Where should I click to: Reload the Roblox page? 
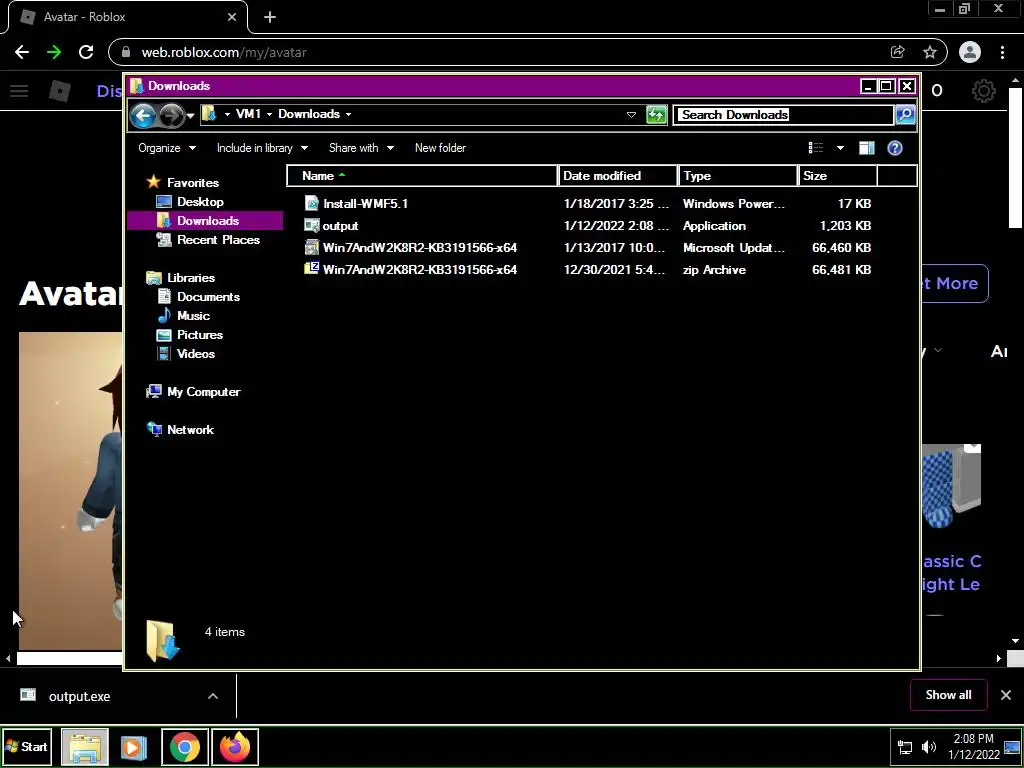tap(86, 52)
